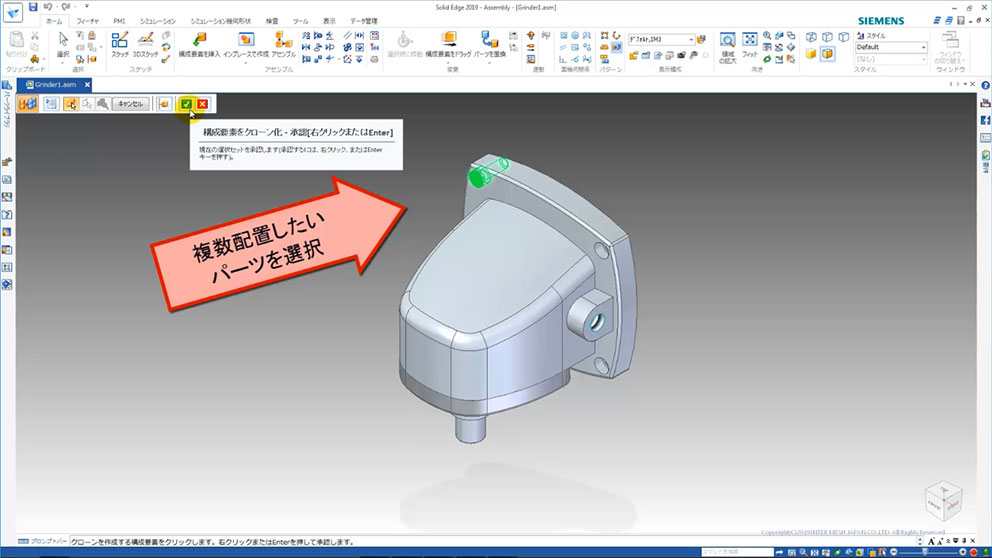Toggle the highlighted select components option in command bar
The width and height of the screenshot is (992, 558).
click(x=72, y=104)
